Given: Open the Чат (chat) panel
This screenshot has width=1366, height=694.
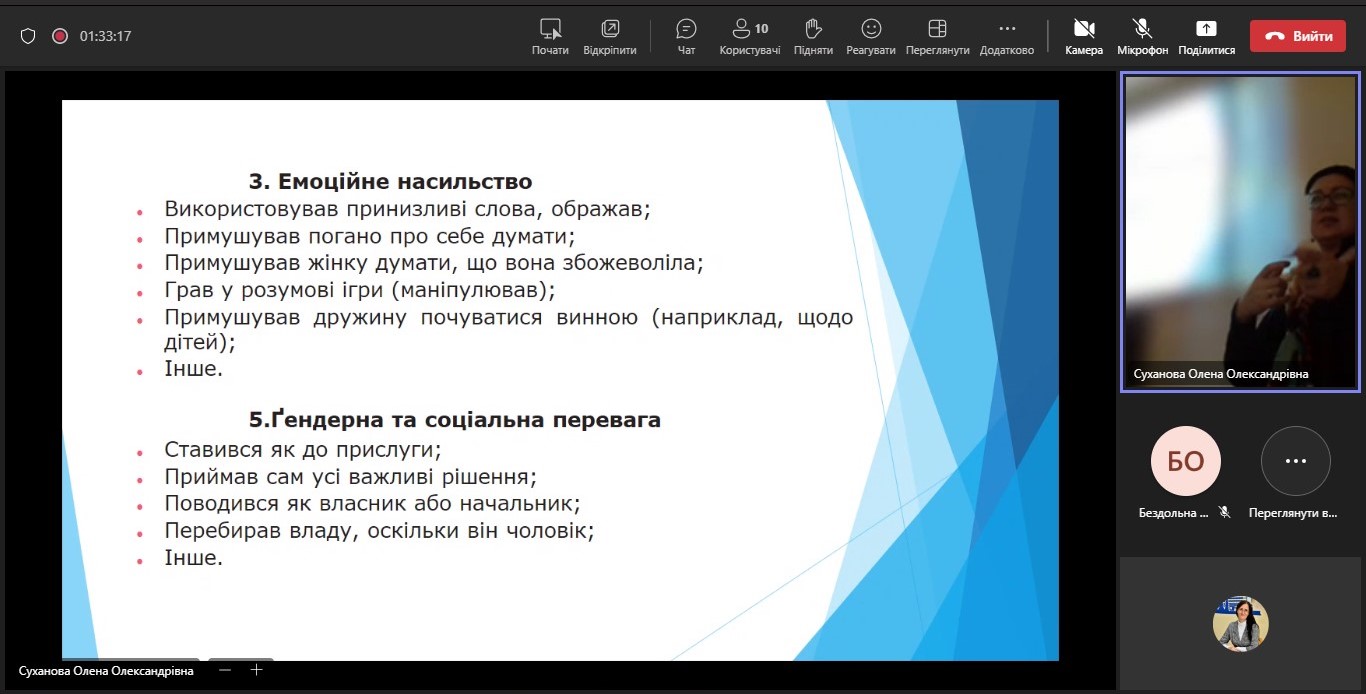Looking at the screenshot, I should pyautogui.click(x=686, y=36).
